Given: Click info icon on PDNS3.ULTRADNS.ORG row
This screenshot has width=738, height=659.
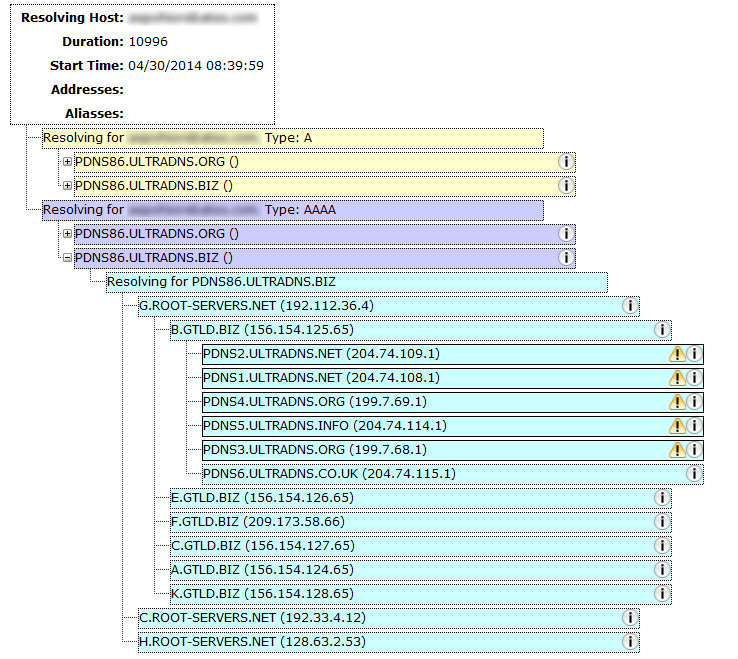Looking at the screenshot, I should pyautogui.click(x=694, y=450).
